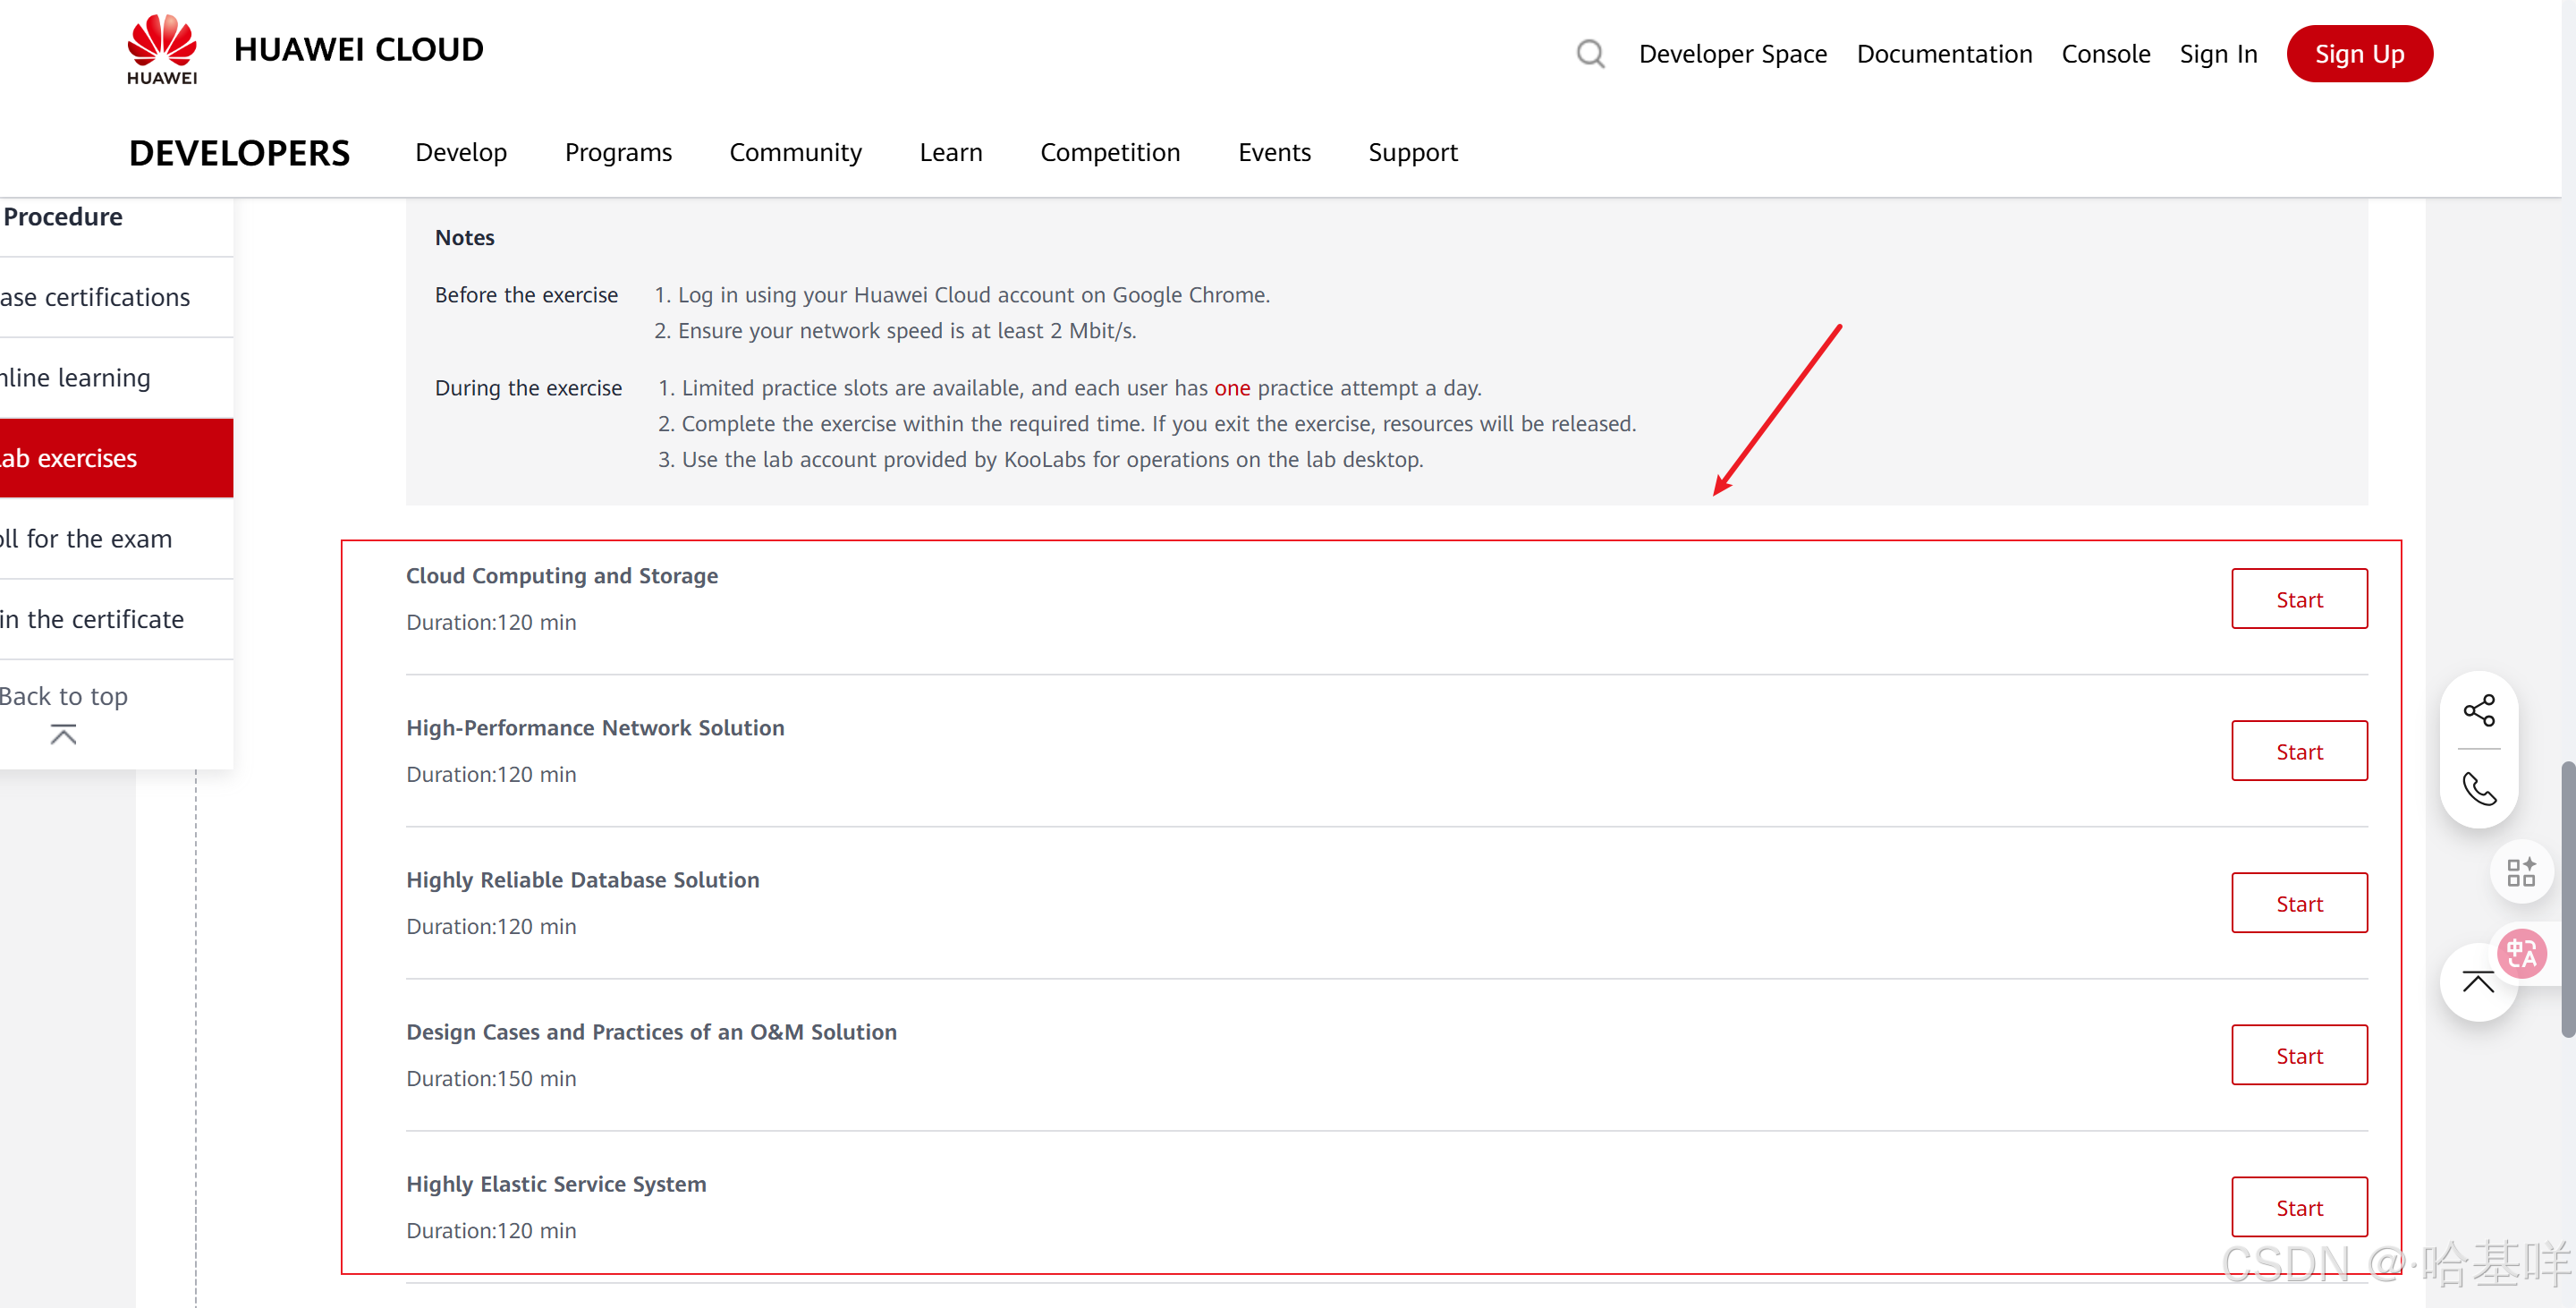Image resolution: width=2576 pixels, height=1308 pixels.
Task: Open the Develop menu
Action: [x=461, y=152]
